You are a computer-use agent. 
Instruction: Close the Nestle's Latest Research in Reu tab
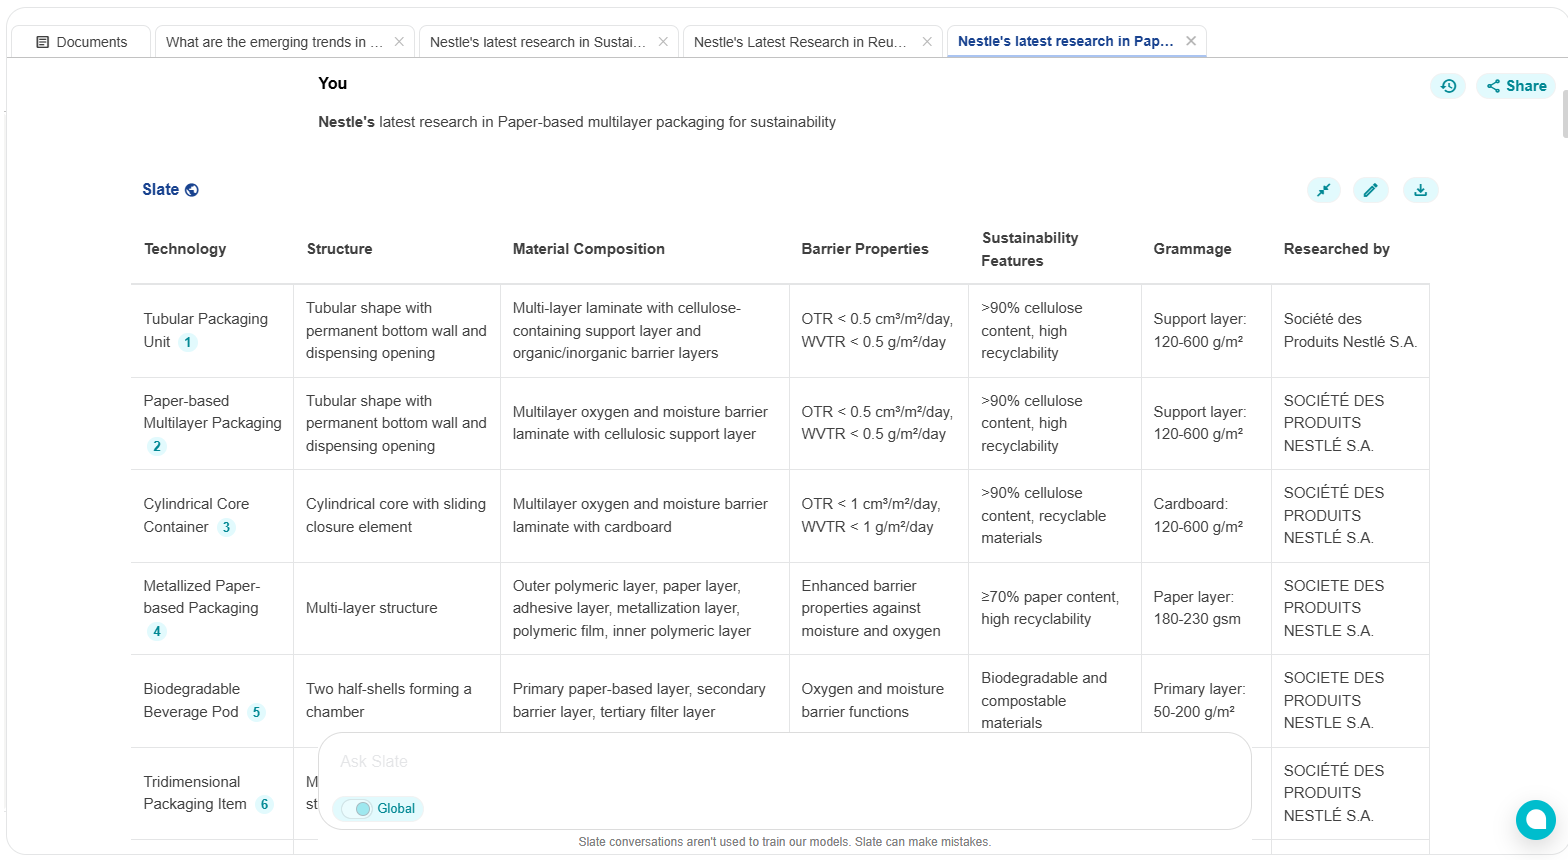(927, 42)
